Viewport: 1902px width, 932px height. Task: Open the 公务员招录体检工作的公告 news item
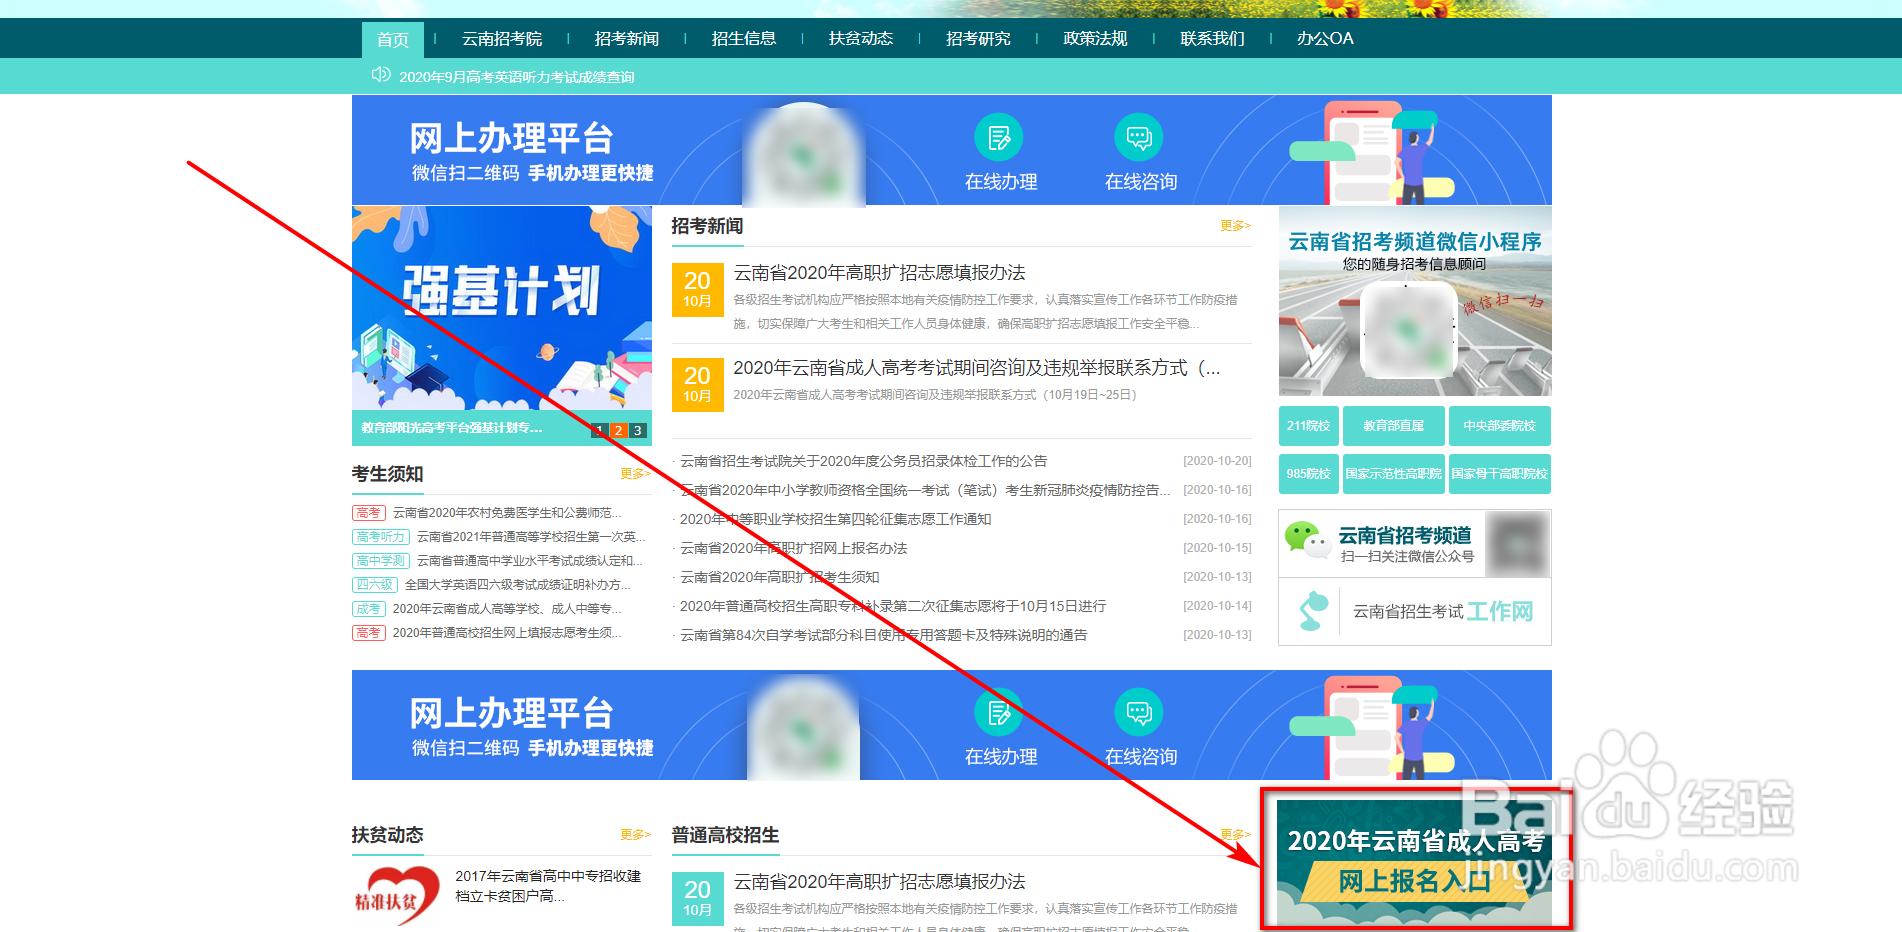coord(864,461)
